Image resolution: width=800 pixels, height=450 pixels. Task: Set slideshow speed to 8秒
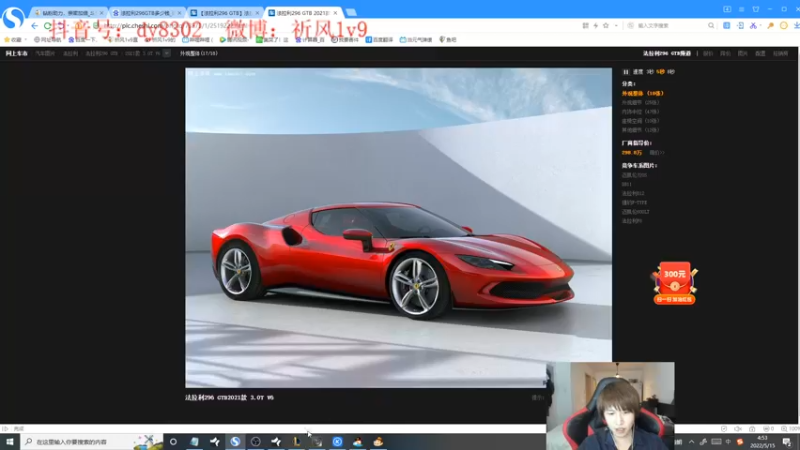click(x=671, y=72)
